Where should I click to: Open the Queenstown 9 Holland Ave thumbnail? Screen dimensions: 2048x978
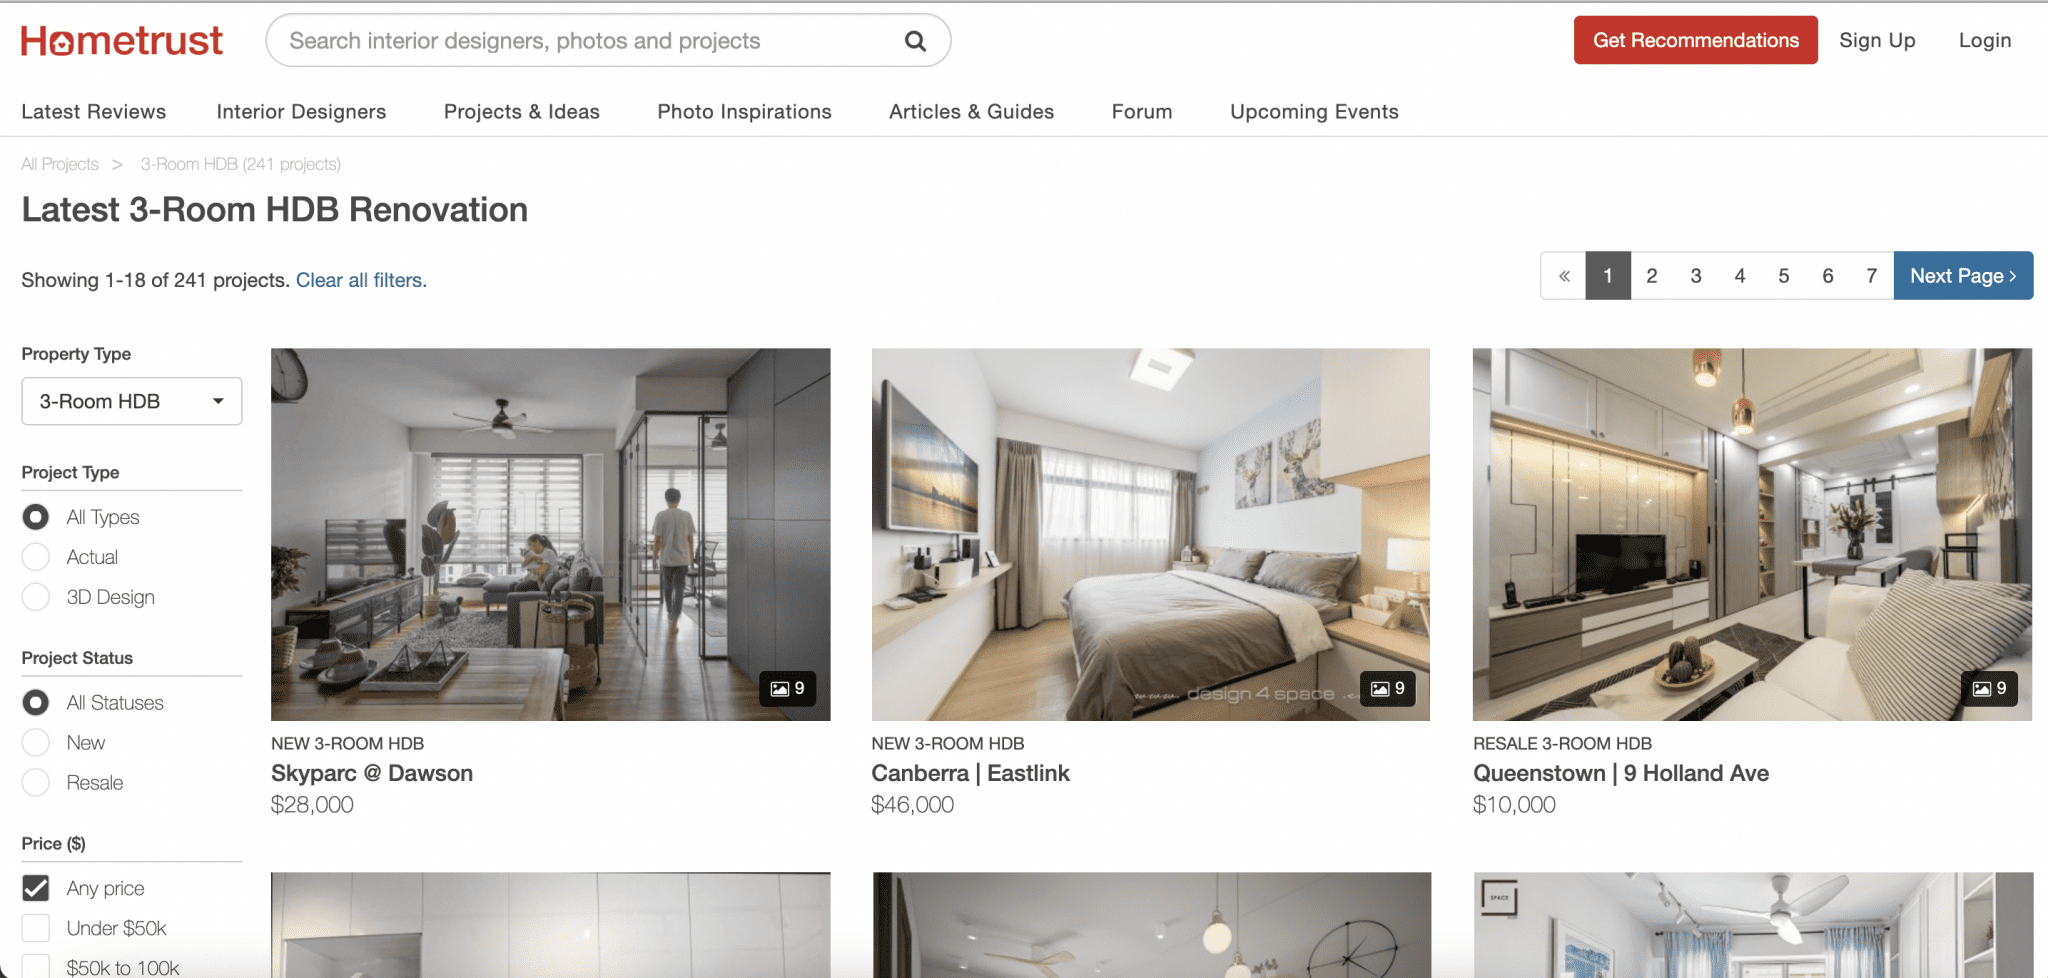1751,534
